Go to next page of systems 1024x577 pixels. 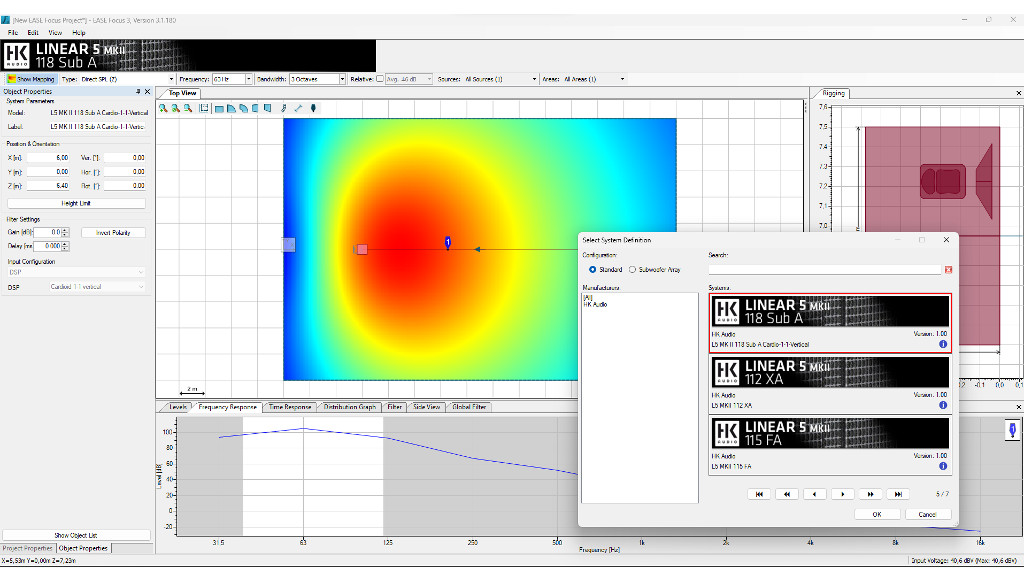click(x=842, y=494)
